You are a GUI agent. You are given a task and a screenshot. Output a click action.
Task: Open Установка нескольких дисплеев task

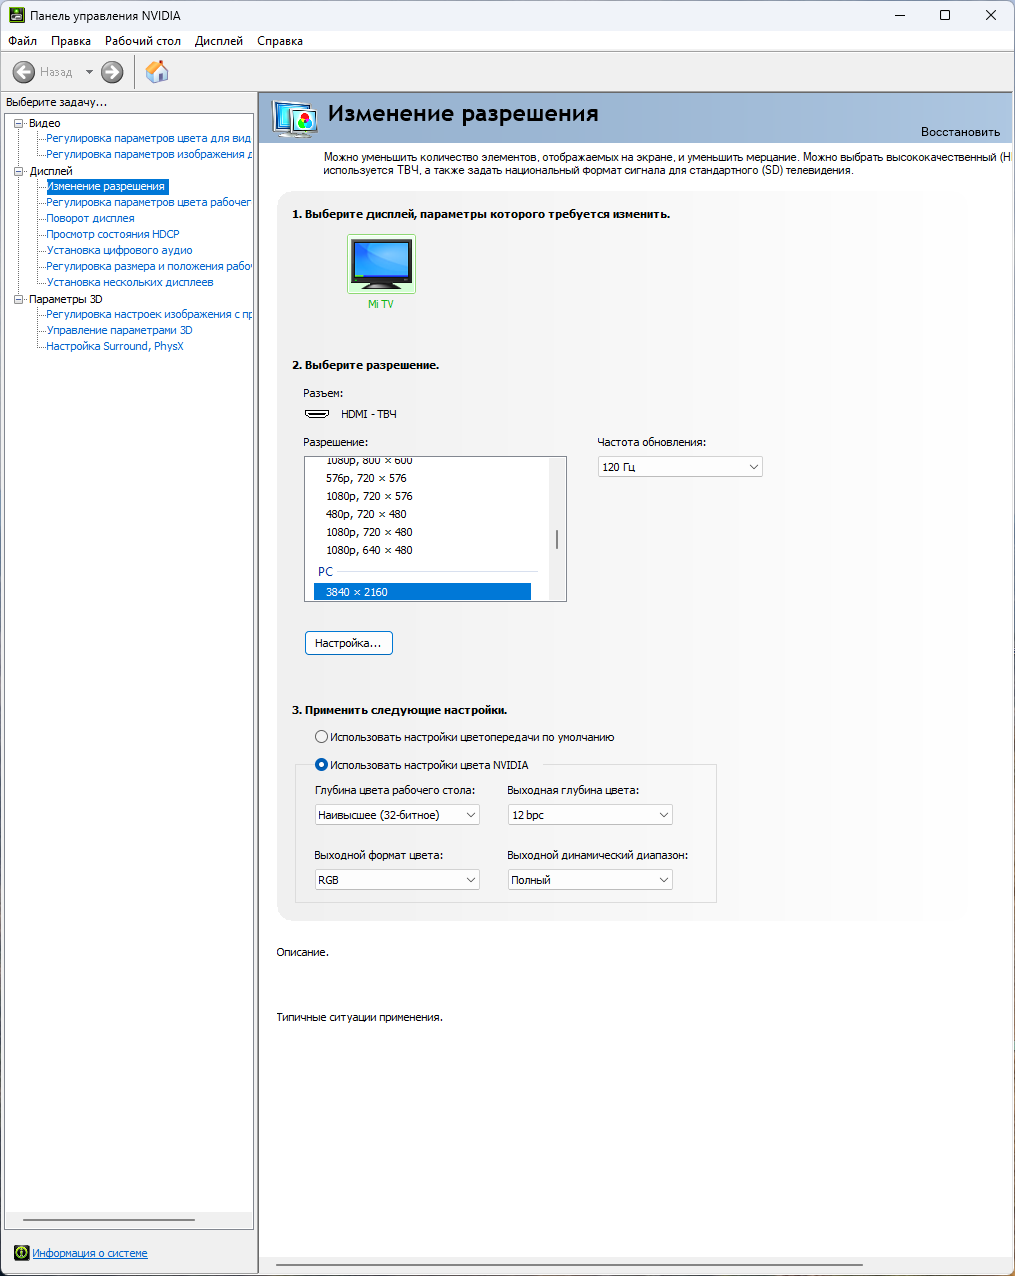click(x=130, y=282)
